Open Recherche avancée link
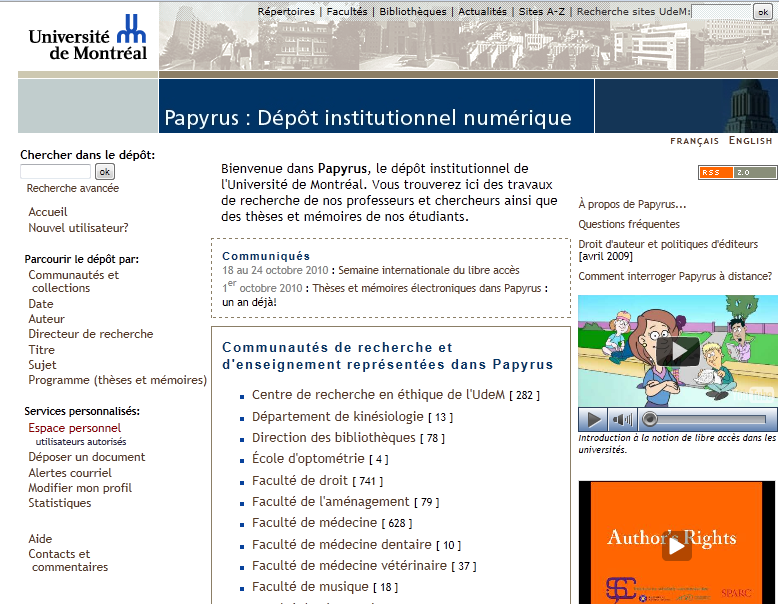 73,188
